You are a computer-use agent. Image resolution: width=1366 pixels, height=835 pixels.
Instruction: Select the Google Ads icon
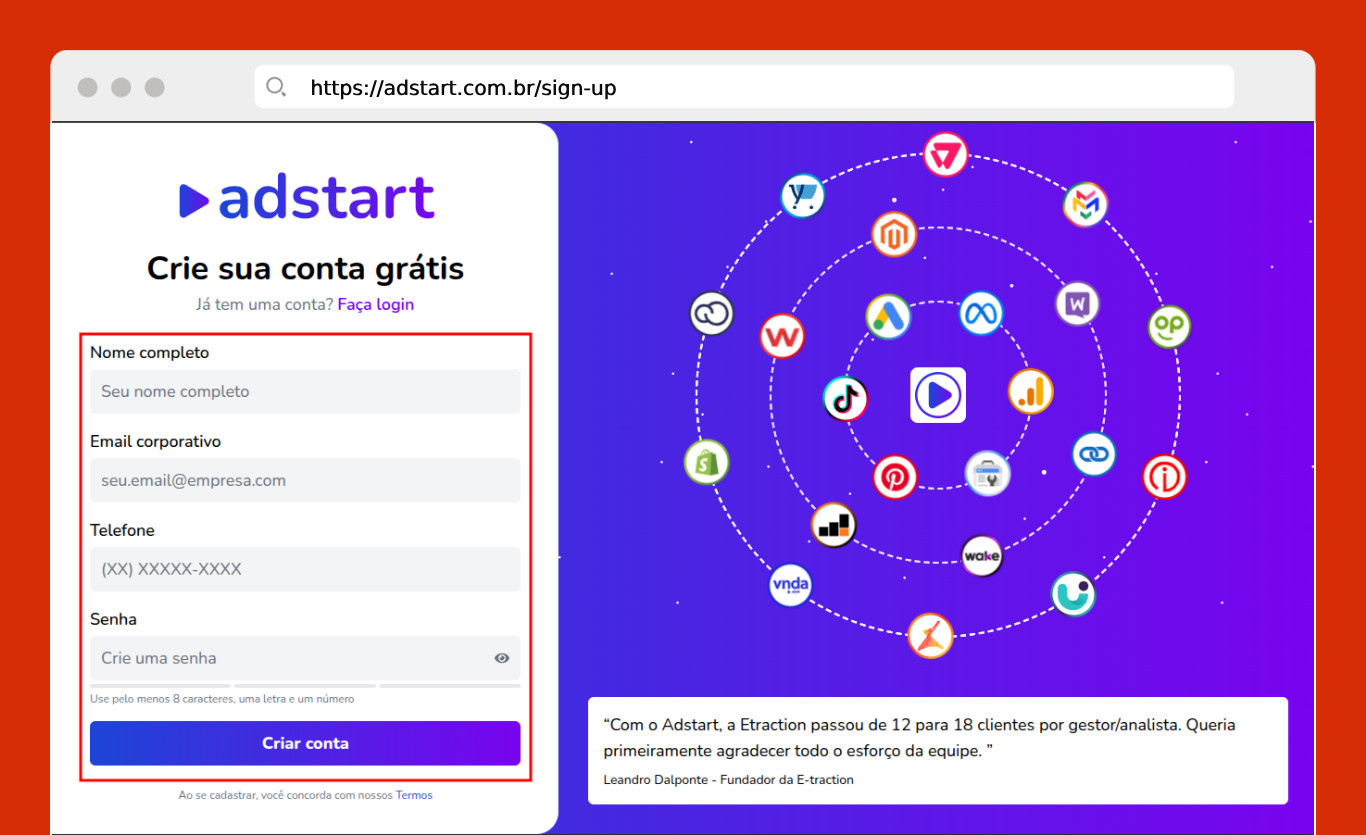coord(888,317)
